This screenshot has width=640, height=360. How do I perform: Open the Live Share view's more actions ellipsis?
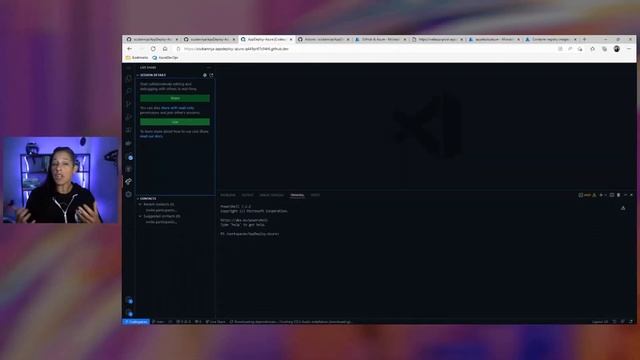coord(209,67)
